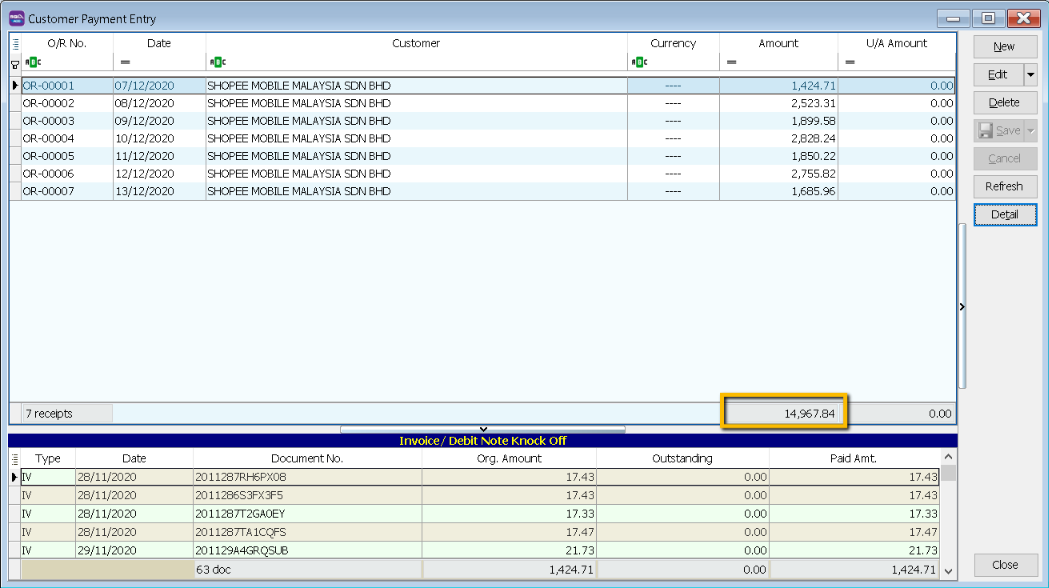
Task: Click the knock-off grid column chooser icon
Action: pos(15,459)
